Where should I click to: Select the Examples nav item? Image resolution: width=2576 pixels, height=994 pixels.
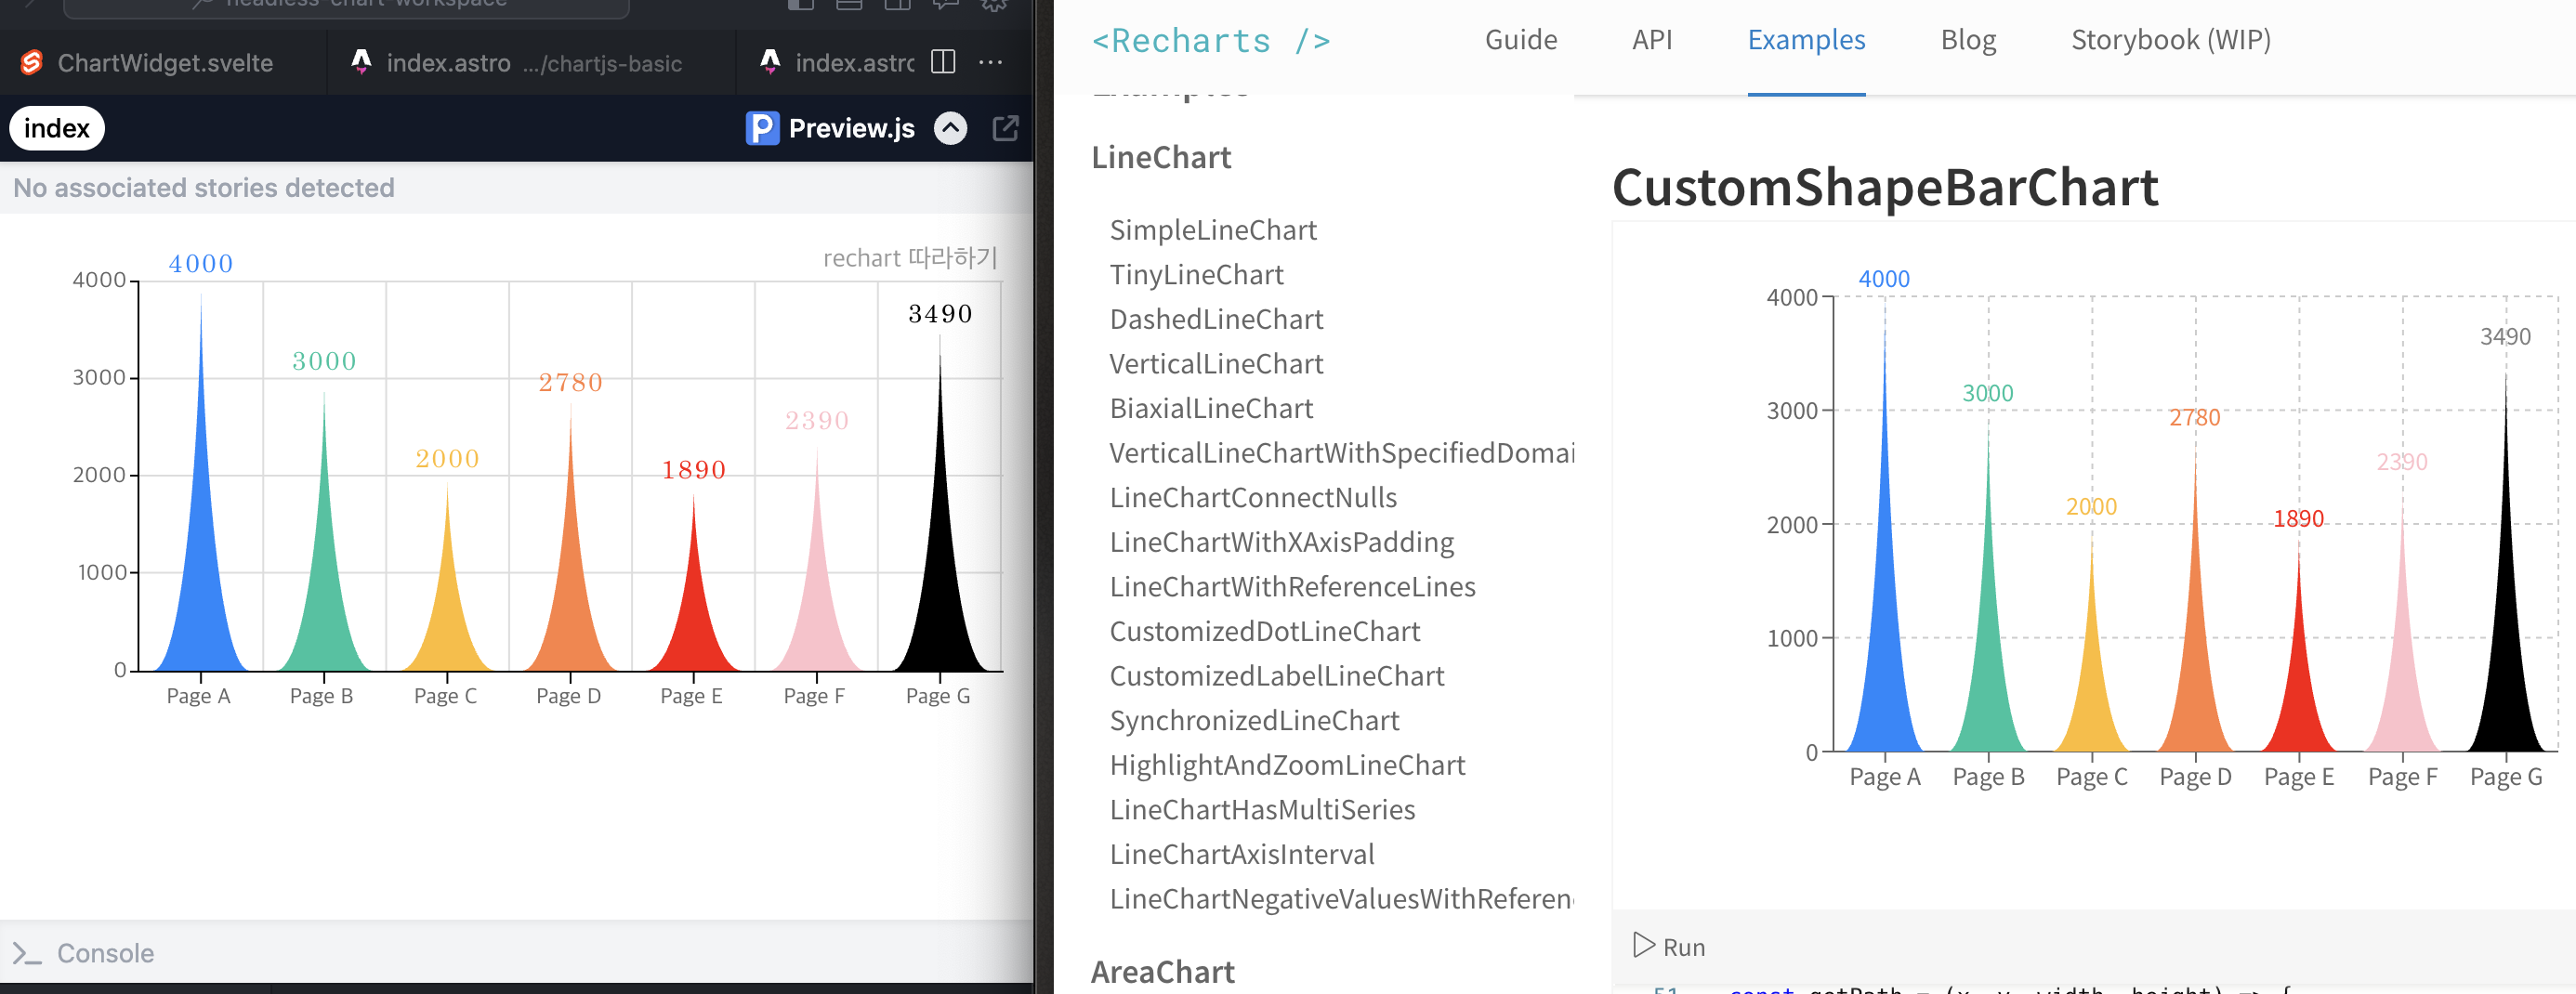1806,40
